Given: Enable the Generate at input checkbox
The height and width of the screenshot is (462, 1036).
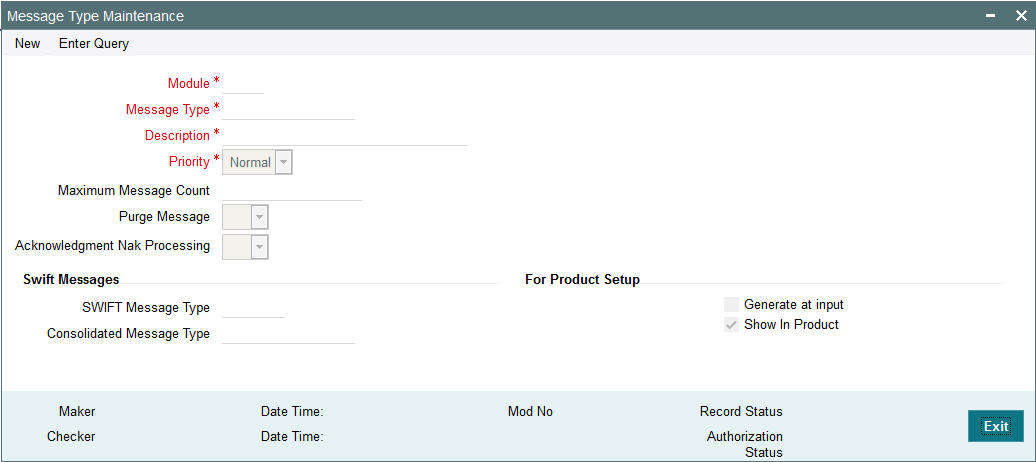Looking at the screenshot, I should tap(731, 305).
